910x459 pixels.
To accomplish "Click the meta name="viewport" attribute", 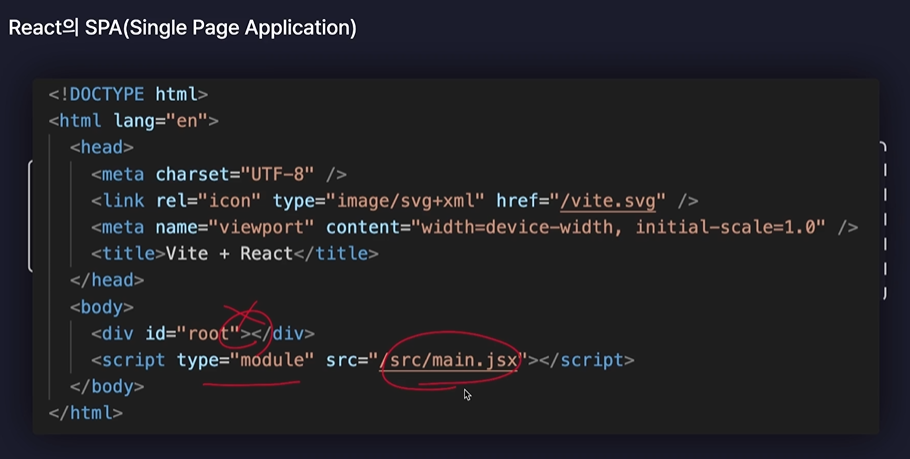I will (234, 227).
